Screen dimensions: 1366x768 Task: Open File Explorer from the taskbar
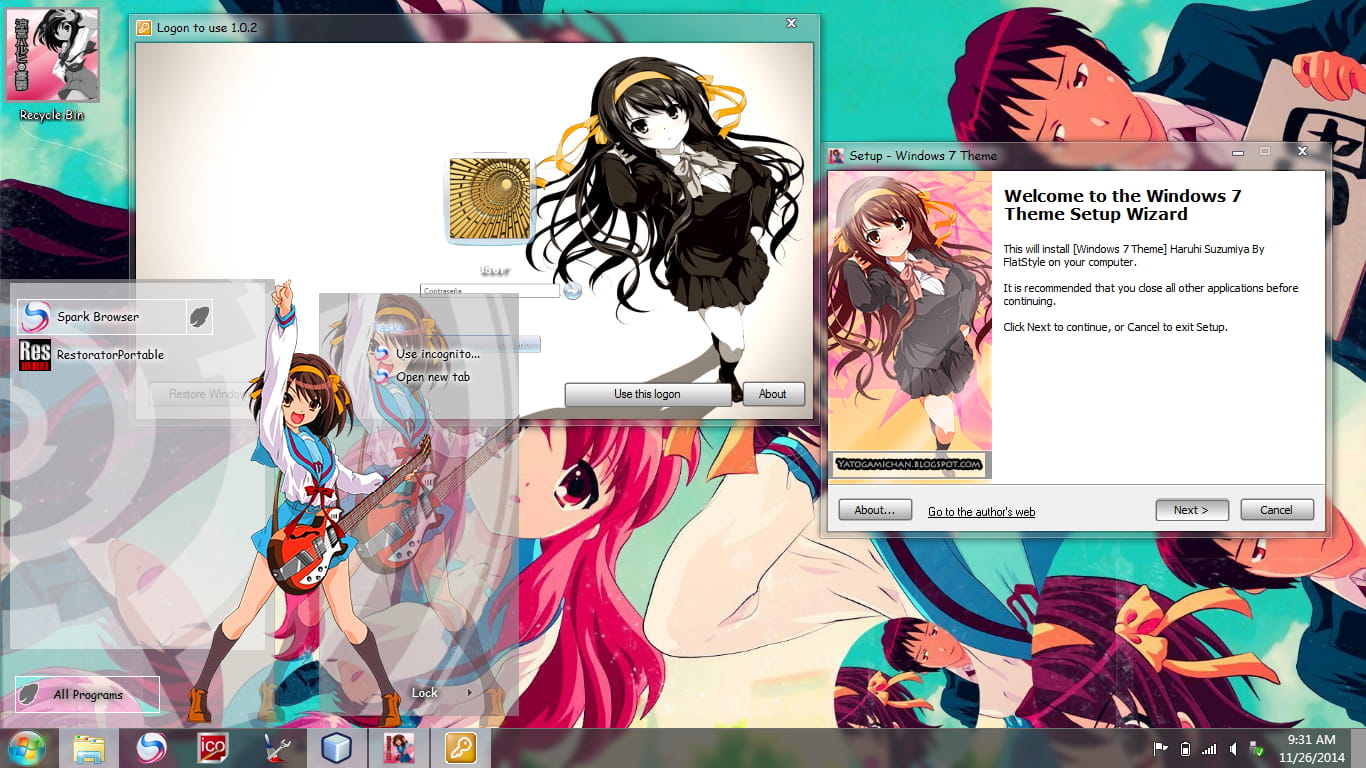pos(89,748)
